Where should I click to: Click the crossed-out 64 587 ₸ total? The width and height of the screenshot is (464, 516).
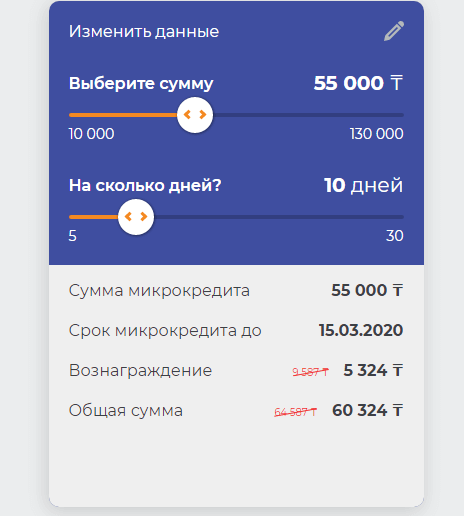[295, 412]
